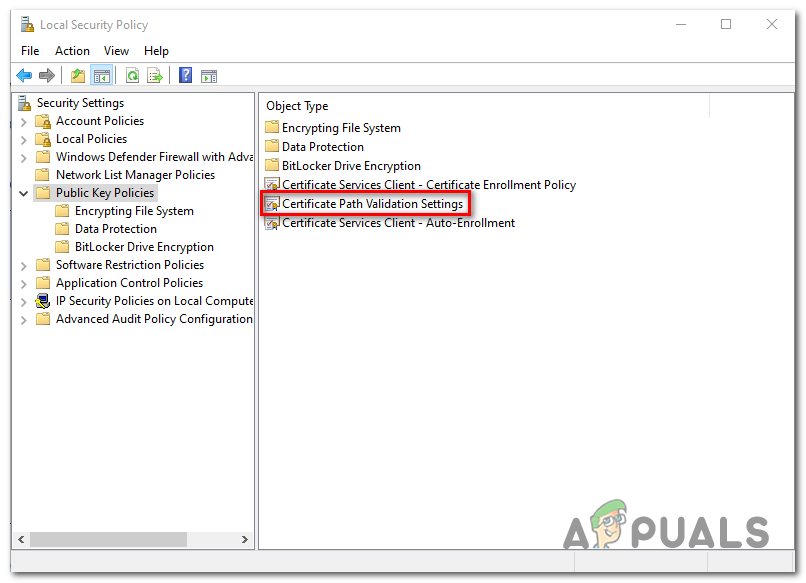Click IP Security Policies computer icon

[x=43, y=301]
